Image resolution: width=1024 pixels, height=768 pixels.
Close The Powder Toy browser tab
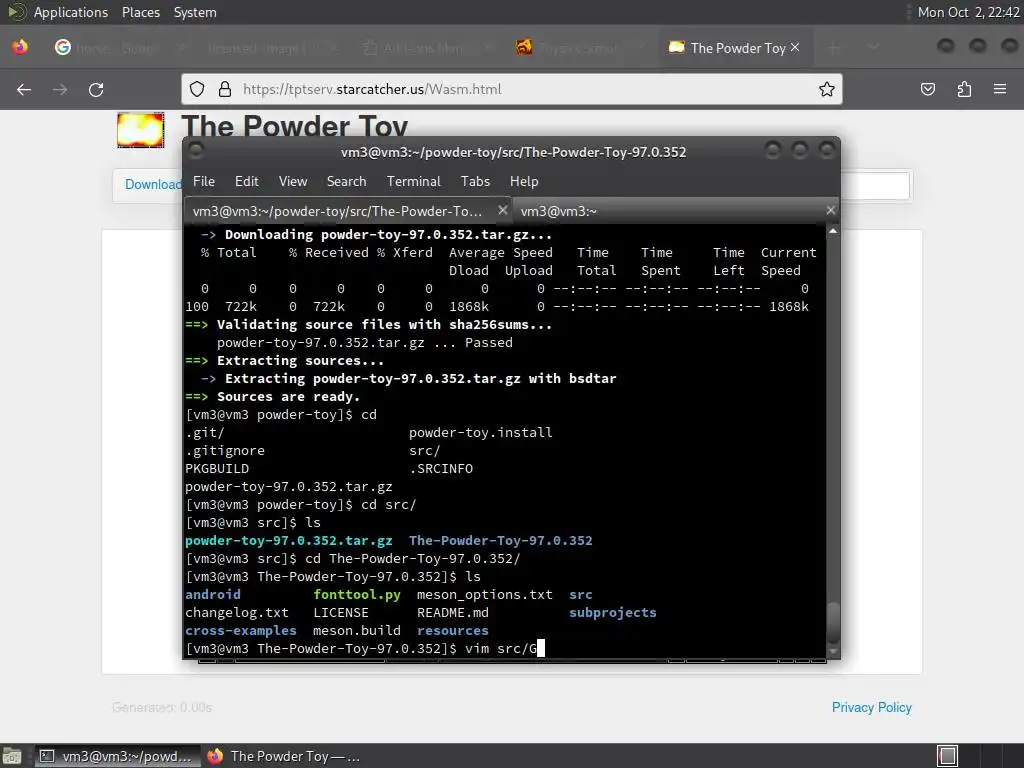coord(795,47)
